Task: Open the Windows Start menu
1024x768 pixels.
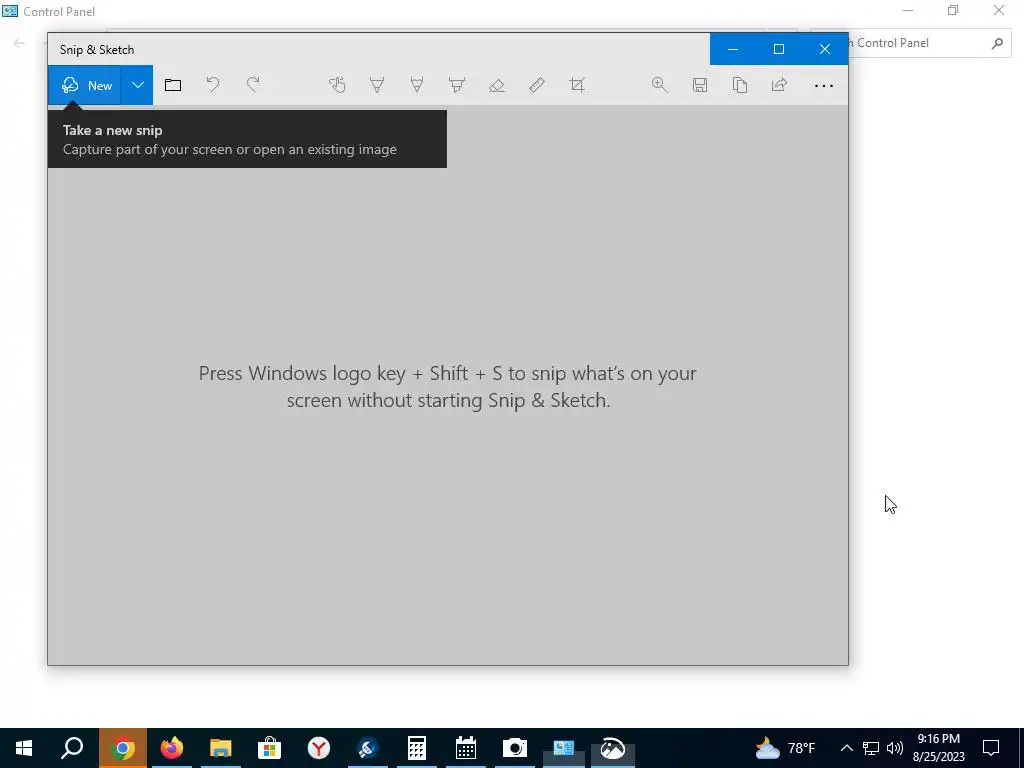Action: [24, 748]
